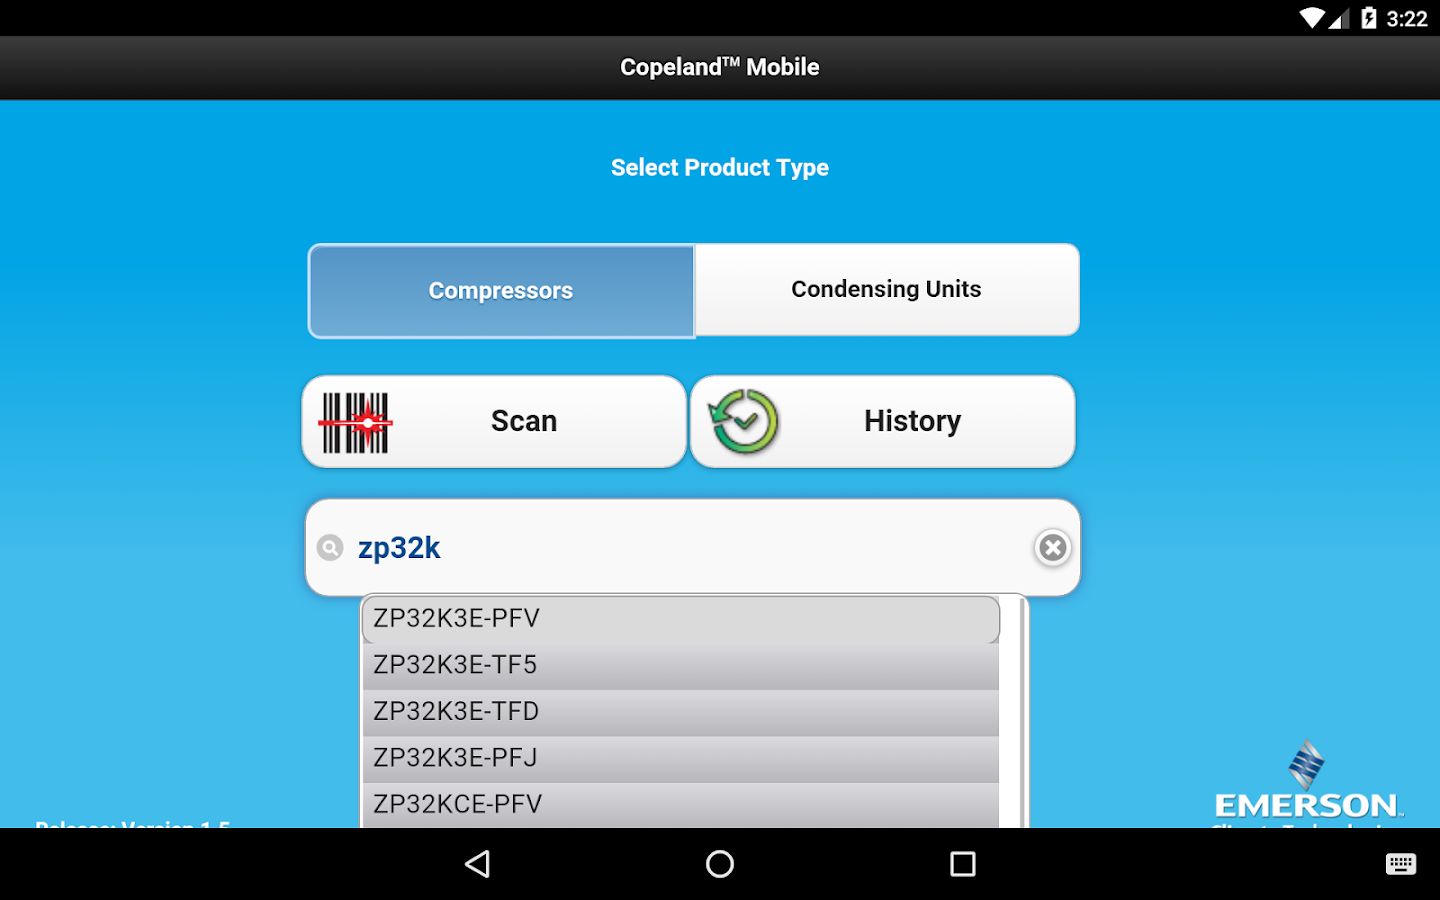
Task: Switch to the Condensing Units tab
Action: tap(887, 290)
